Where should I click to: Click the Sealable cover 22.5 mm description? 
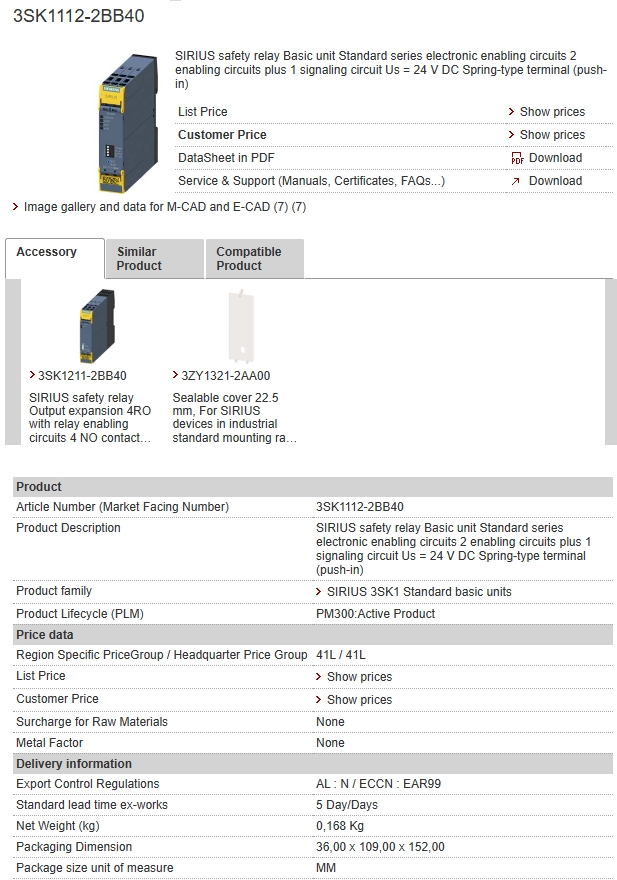coord(235,418)
